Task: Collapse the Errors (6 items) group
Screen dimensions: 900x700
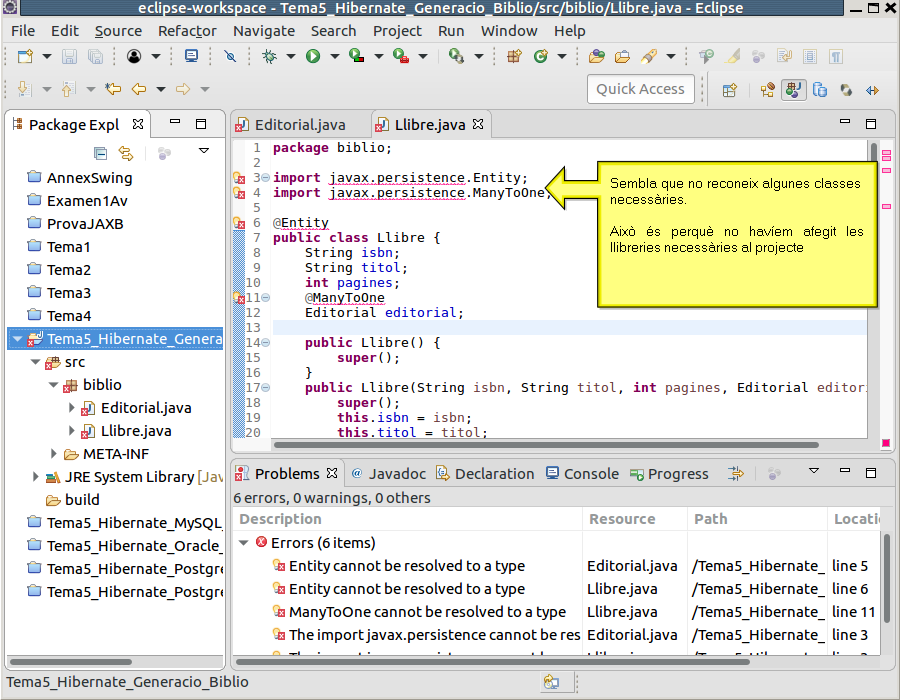Action: click(244, 543)
